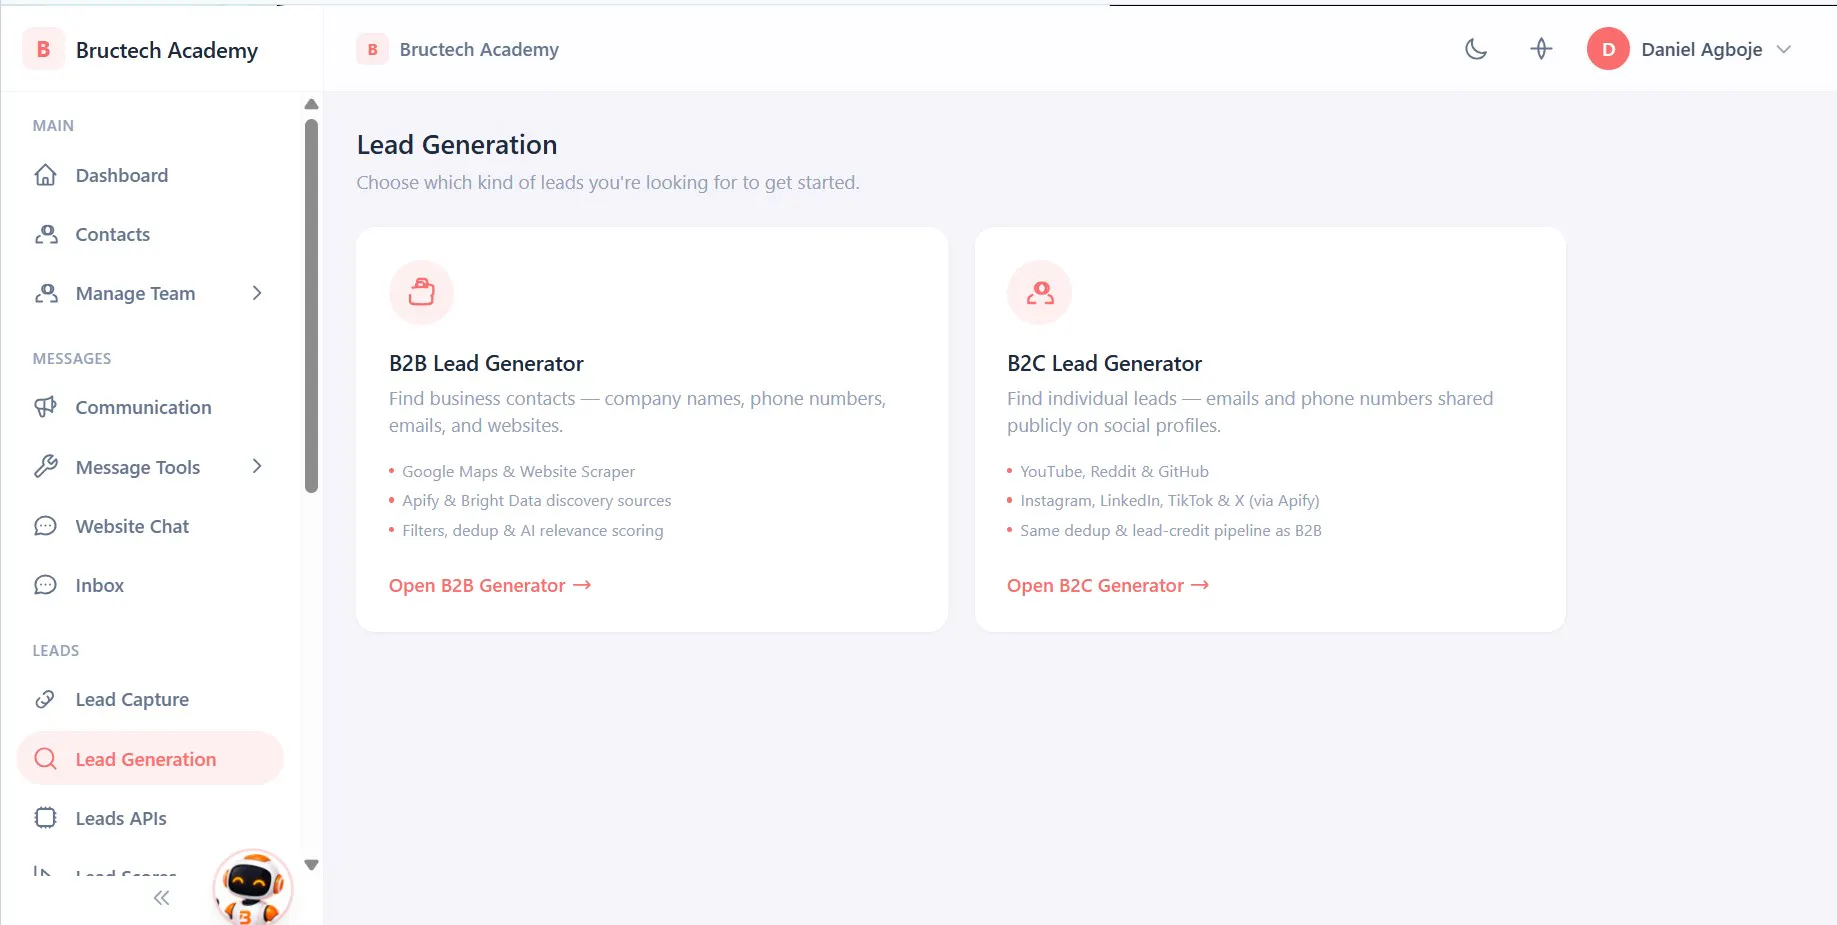Viewport: 1837px width, 925px height.
Task: Open Inbox from the sidebar
Action: (150, 585)
